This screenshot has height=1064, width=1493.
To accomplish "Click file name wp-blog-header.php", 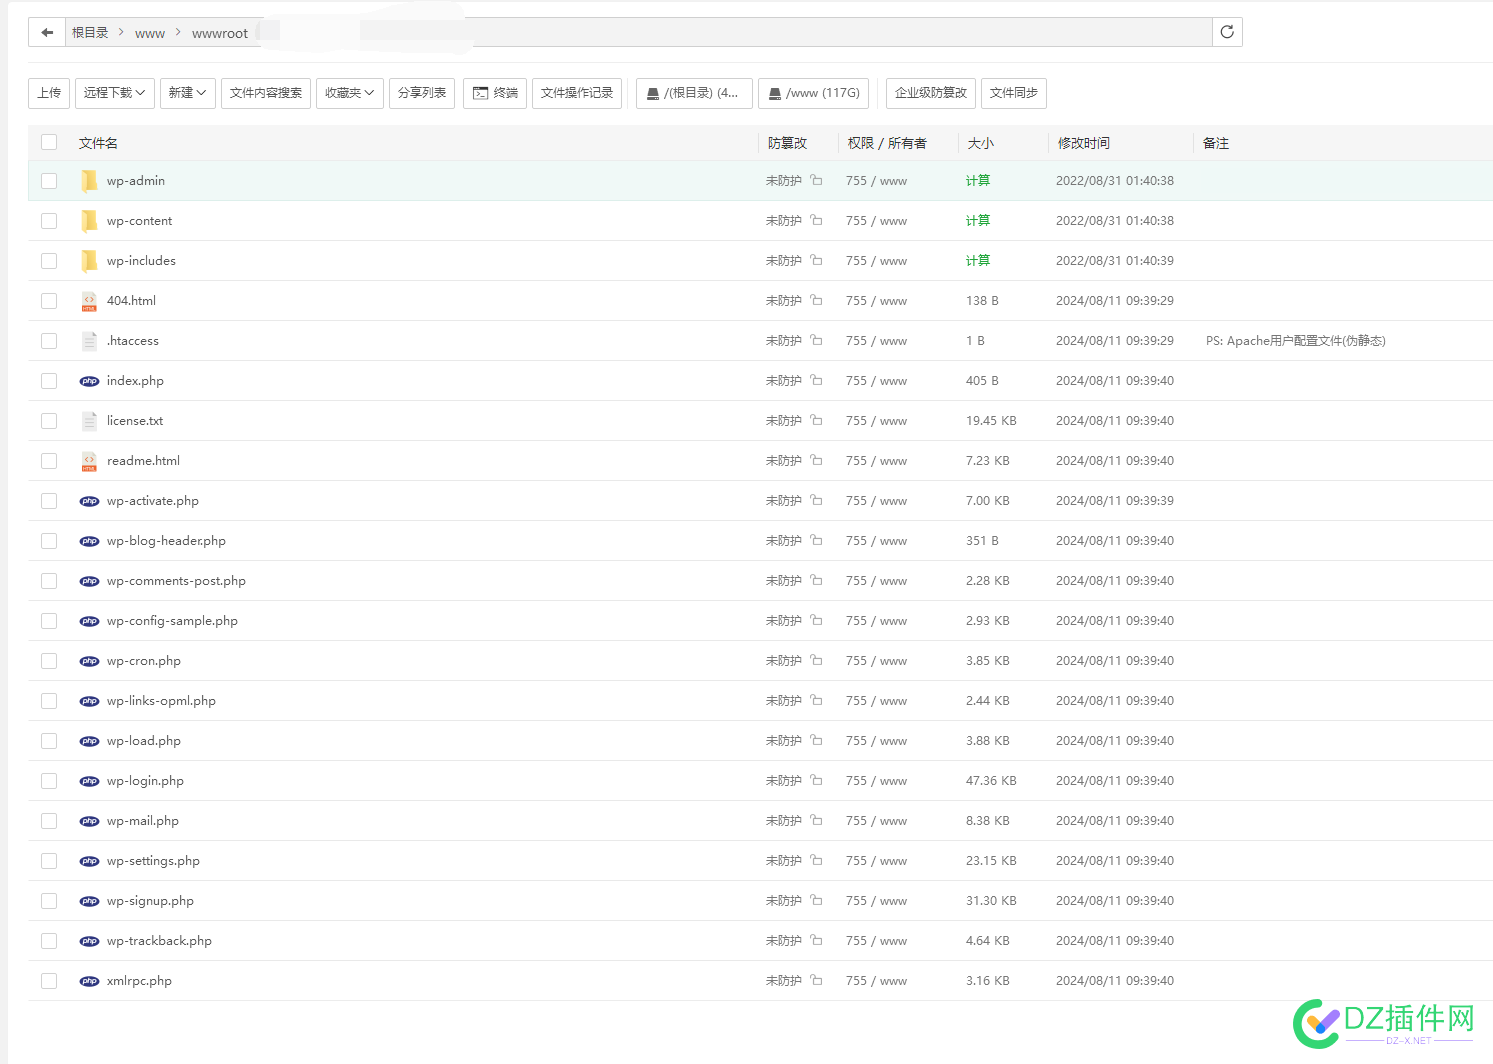I will [166, 541].
